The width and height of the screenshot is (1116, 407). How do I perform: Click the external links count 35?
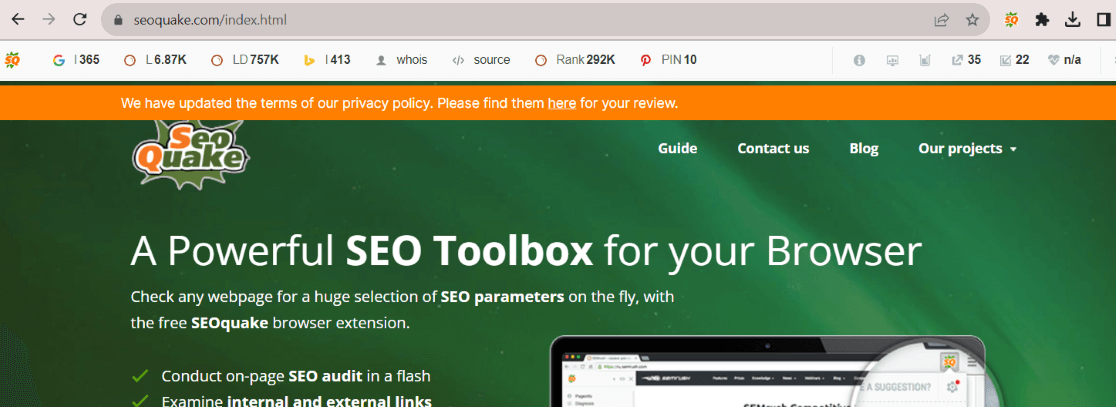(x=966, y=60)
